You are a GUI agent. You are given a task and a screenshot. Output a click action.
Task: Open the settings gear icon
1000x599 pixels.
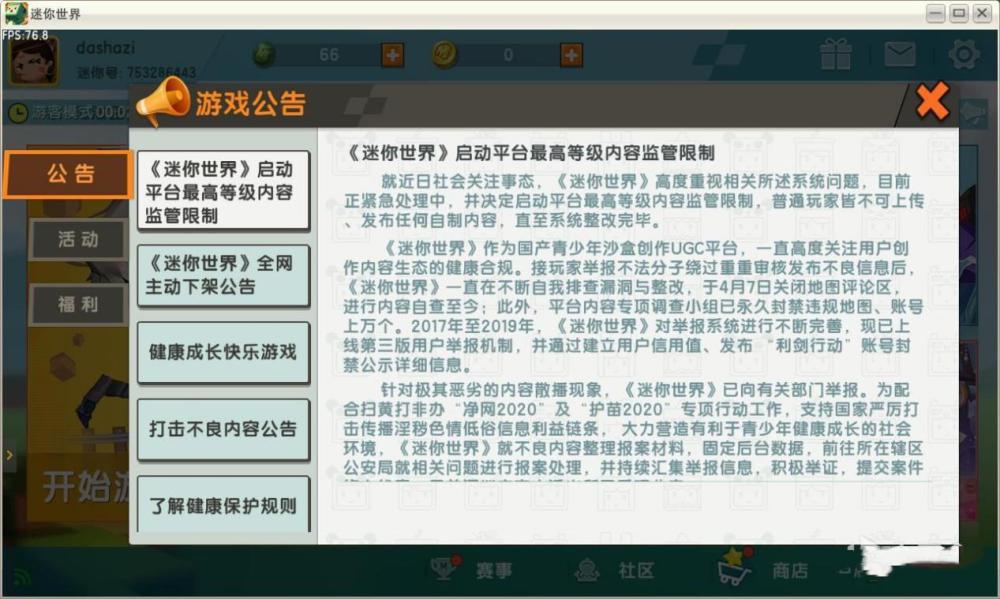[964, 54]
